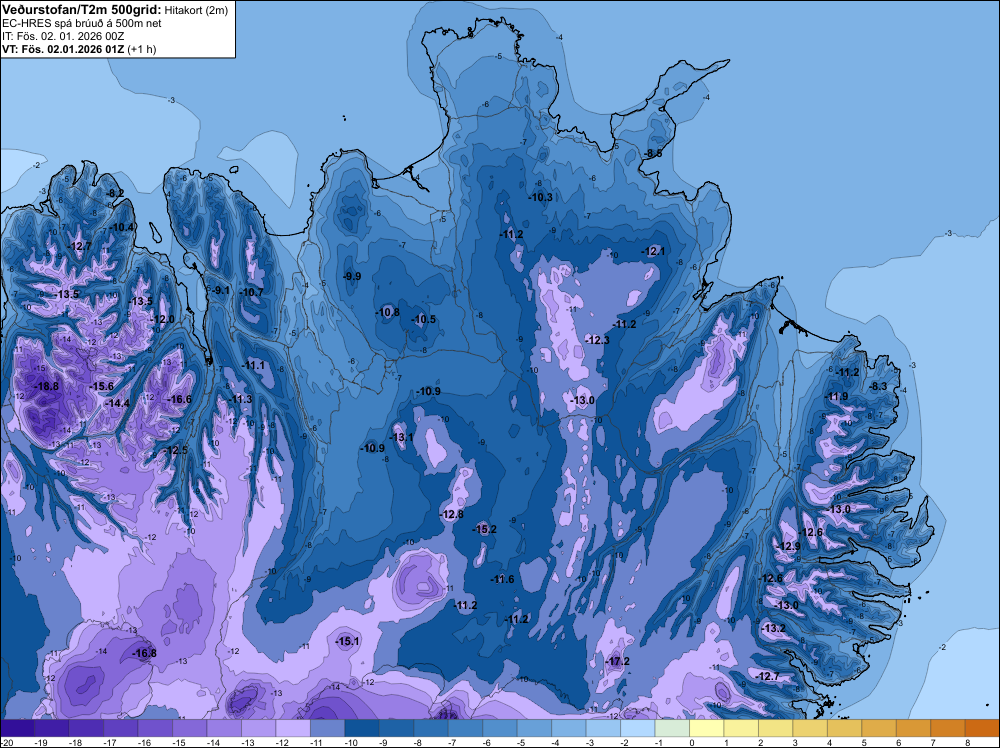Pick the legend swatch labeled 5
Viewport: 1000px width, 748px height.
point(878,728)
